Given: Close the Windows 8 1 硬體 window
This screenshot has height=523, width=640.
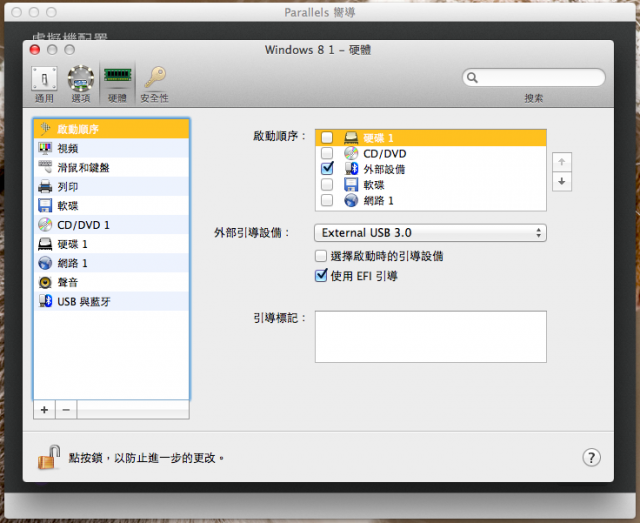Looking at the screenshot, I should pos(35,50).
